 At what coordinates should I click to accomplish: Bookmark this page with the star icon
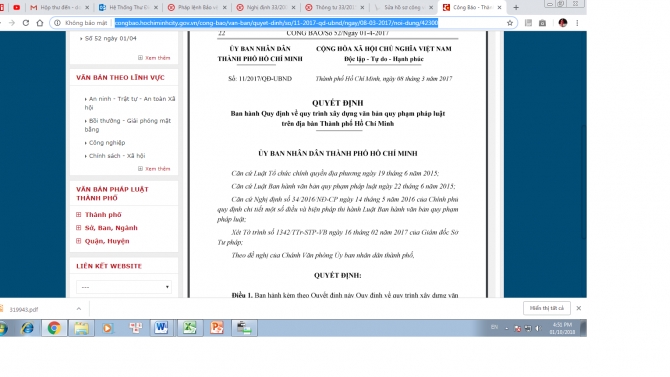[x=510, y=23]
